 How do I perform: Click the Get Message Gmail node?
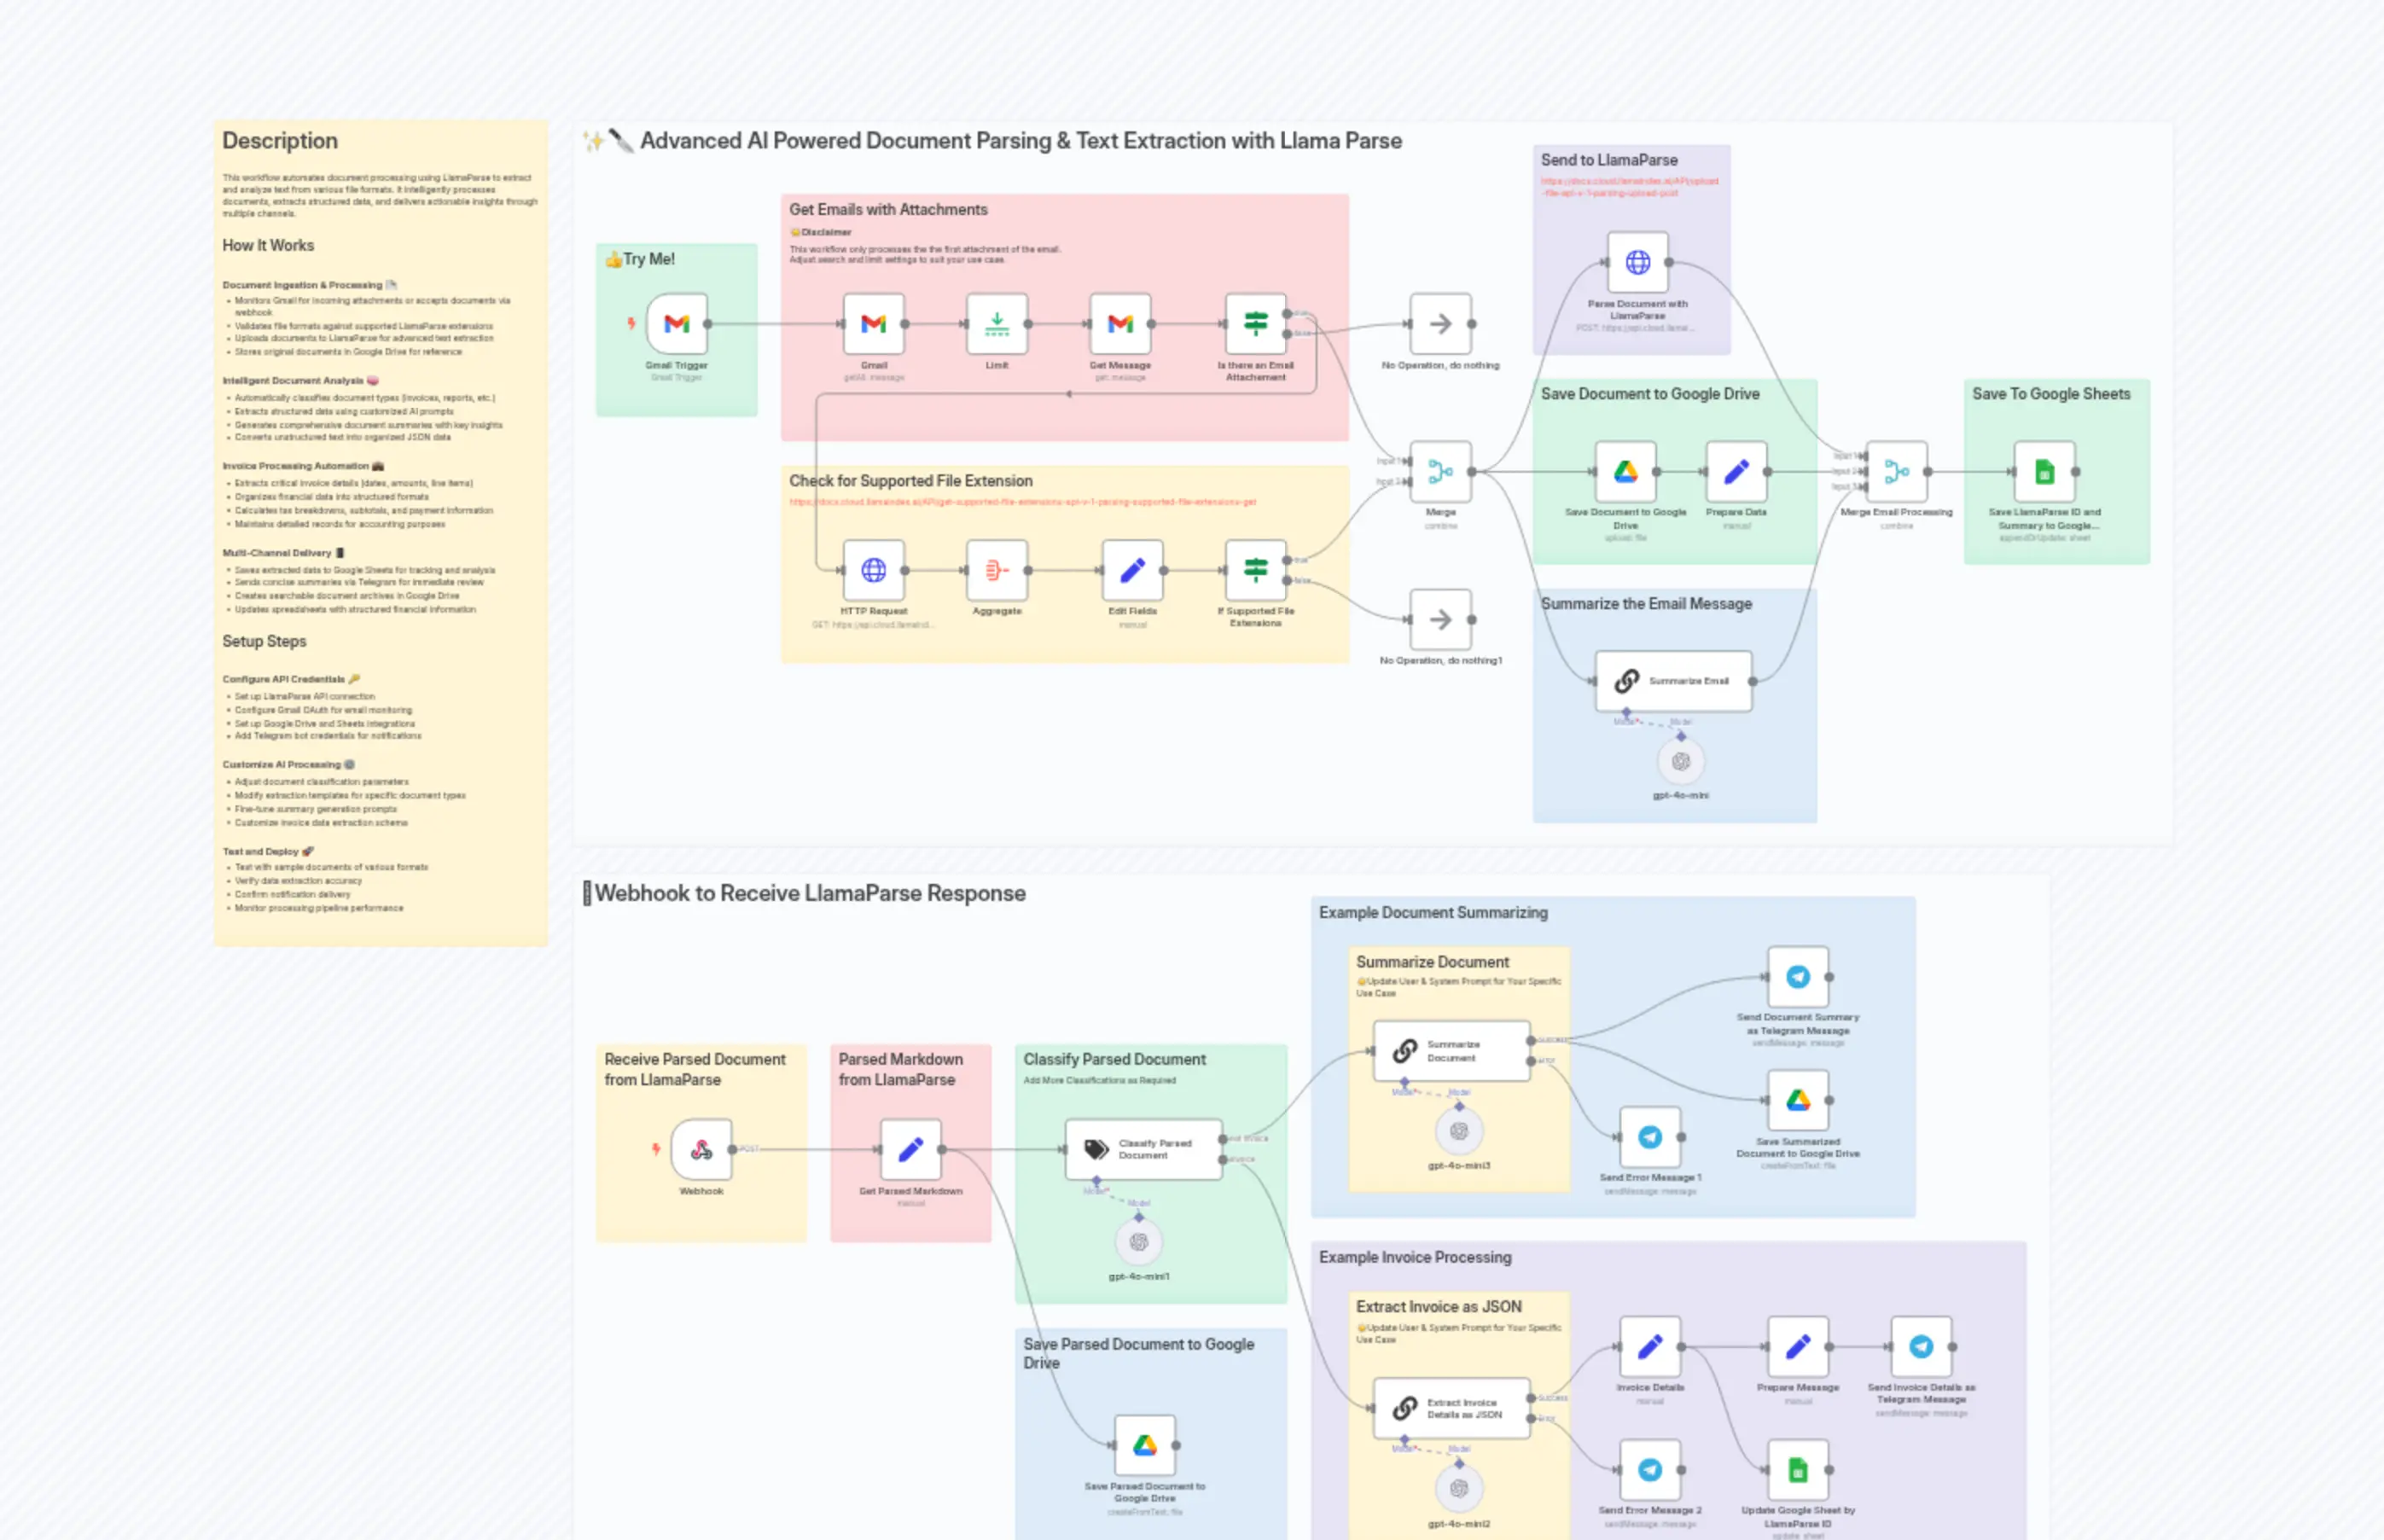coord(1120,323)
